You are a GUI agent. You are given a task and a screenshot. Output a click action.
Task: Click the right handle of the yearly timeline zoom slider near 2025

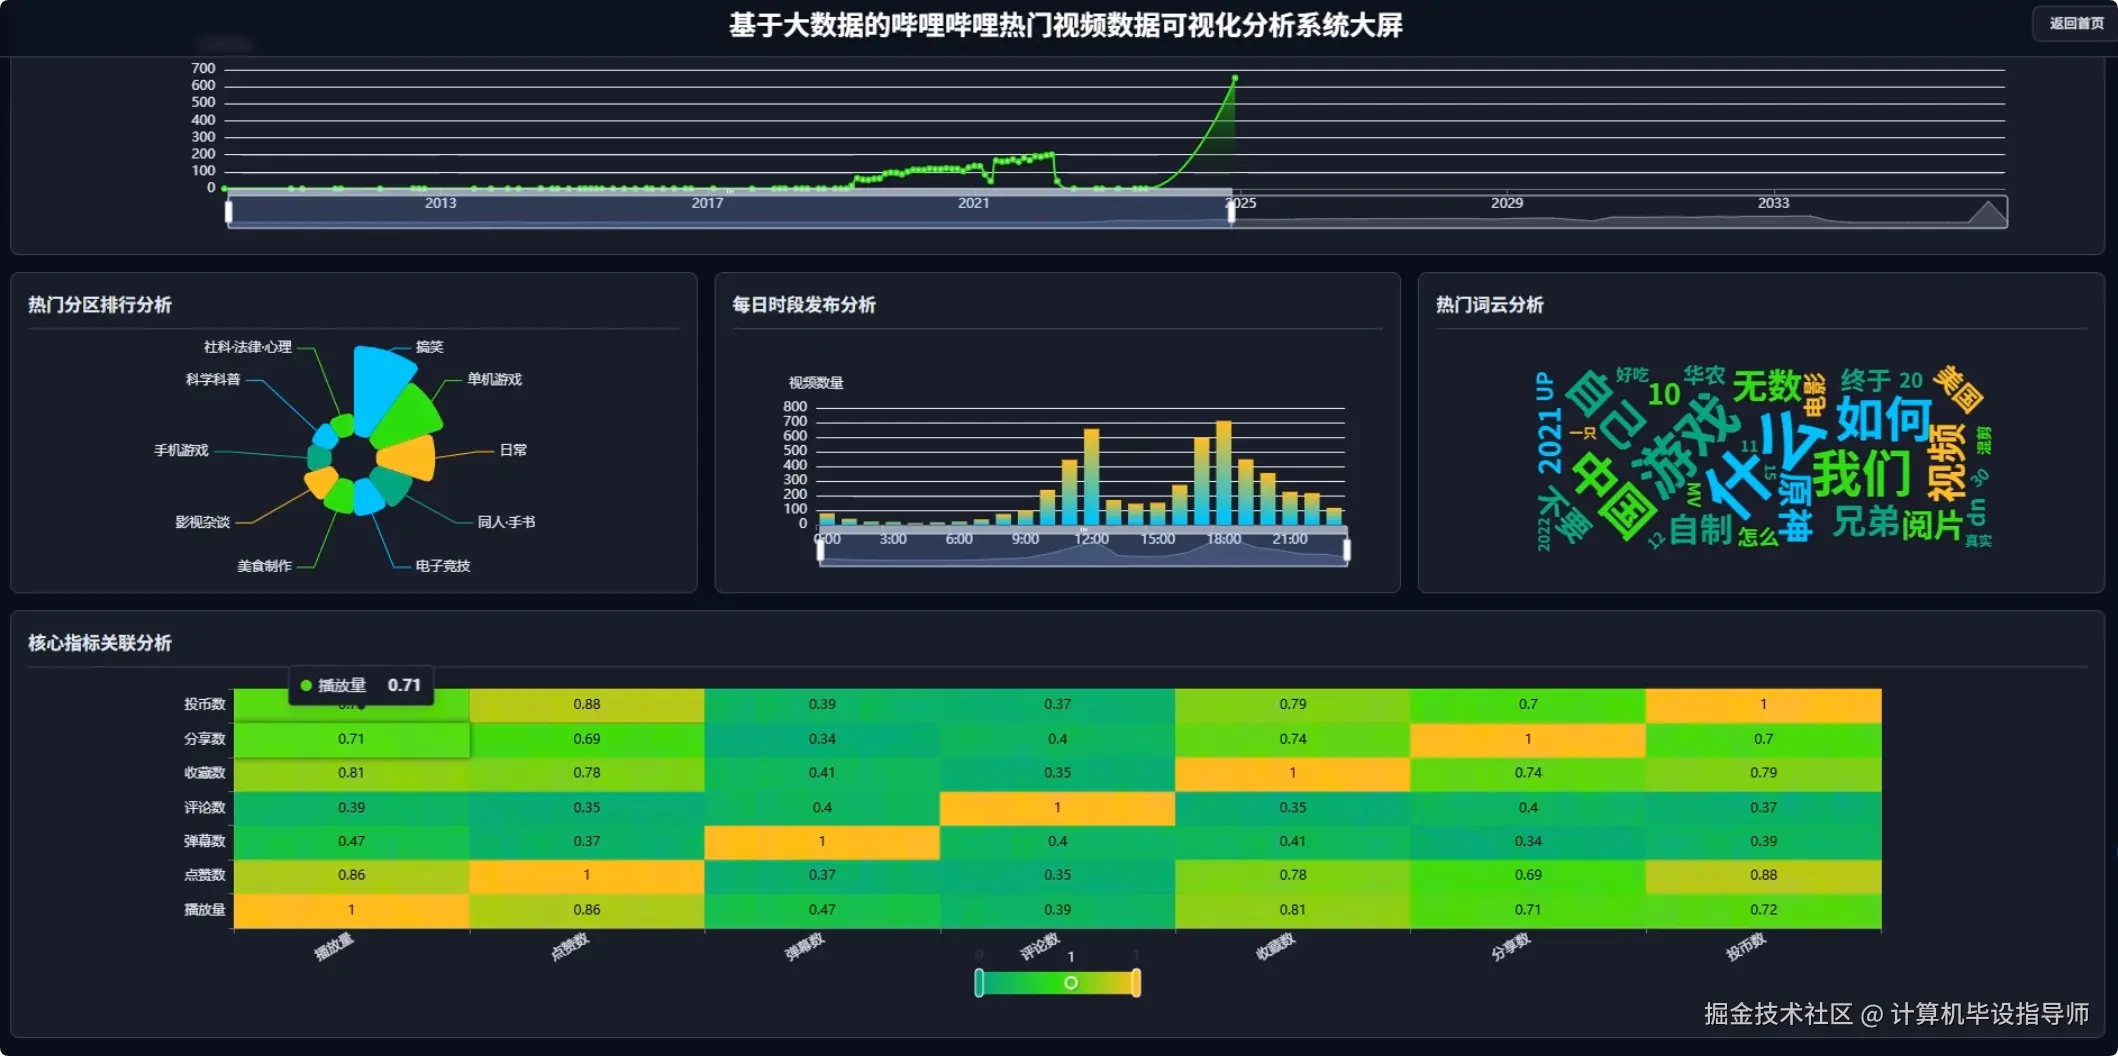[x=1231, y=211]
